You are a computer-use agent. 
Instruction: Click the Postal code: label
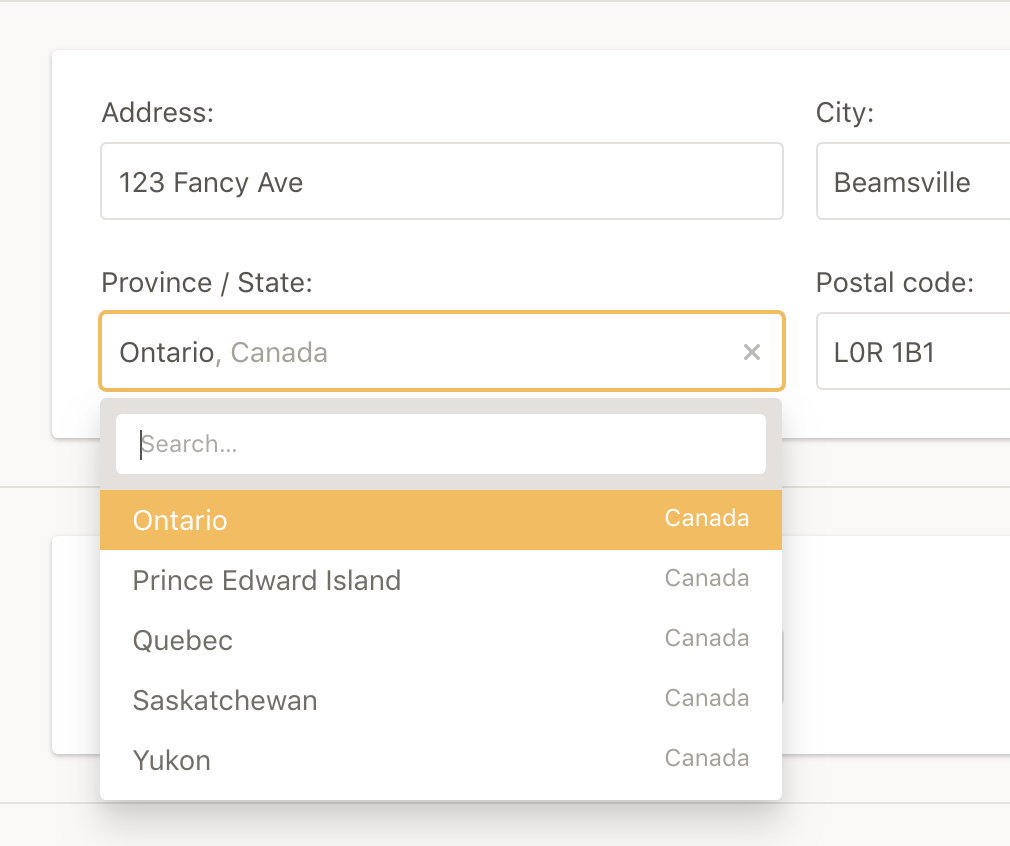point(895,283)
